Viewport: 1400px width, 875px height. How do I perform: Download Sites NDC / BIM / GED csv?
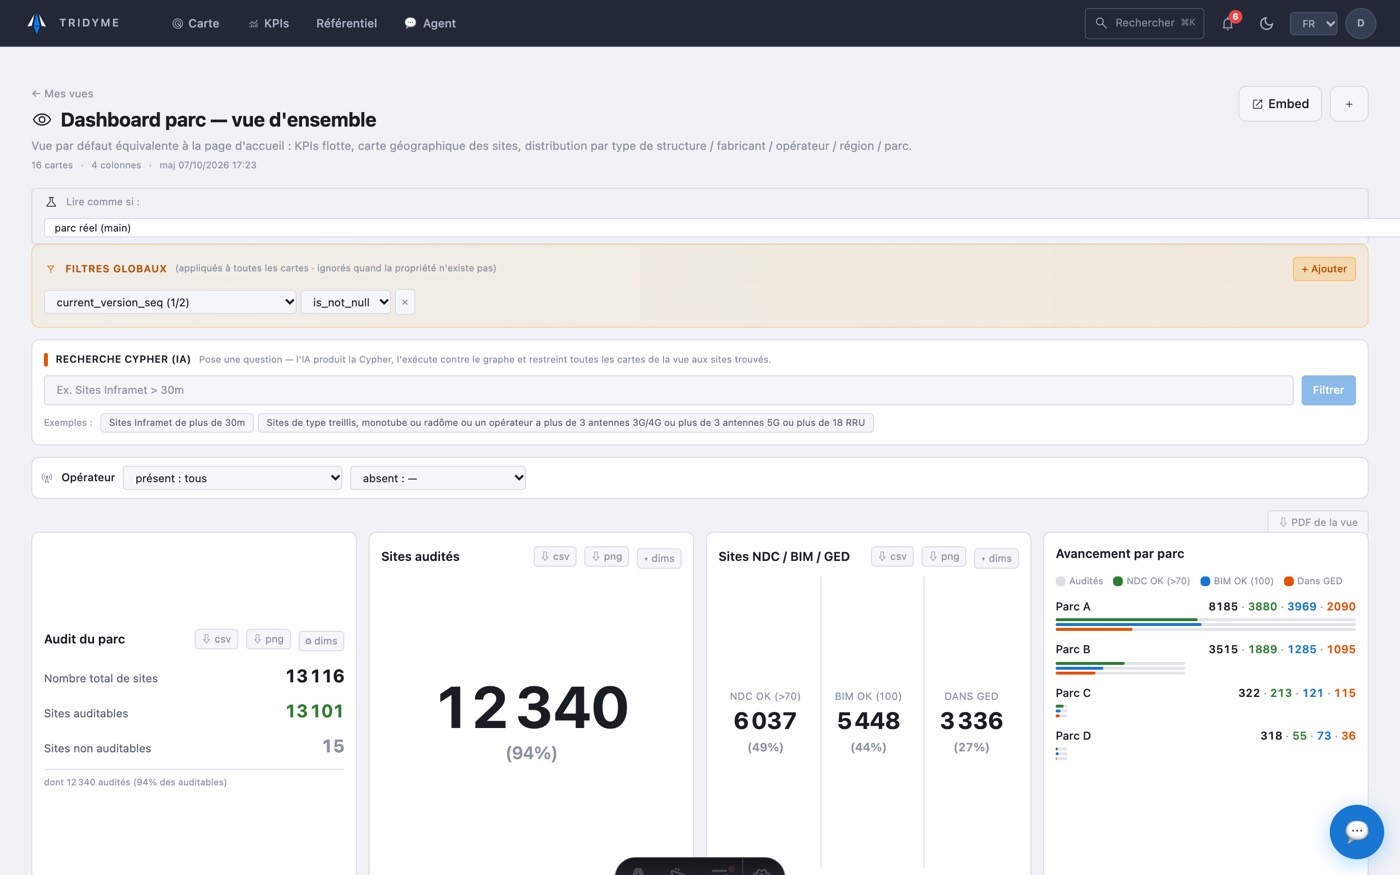coord(892,556)
